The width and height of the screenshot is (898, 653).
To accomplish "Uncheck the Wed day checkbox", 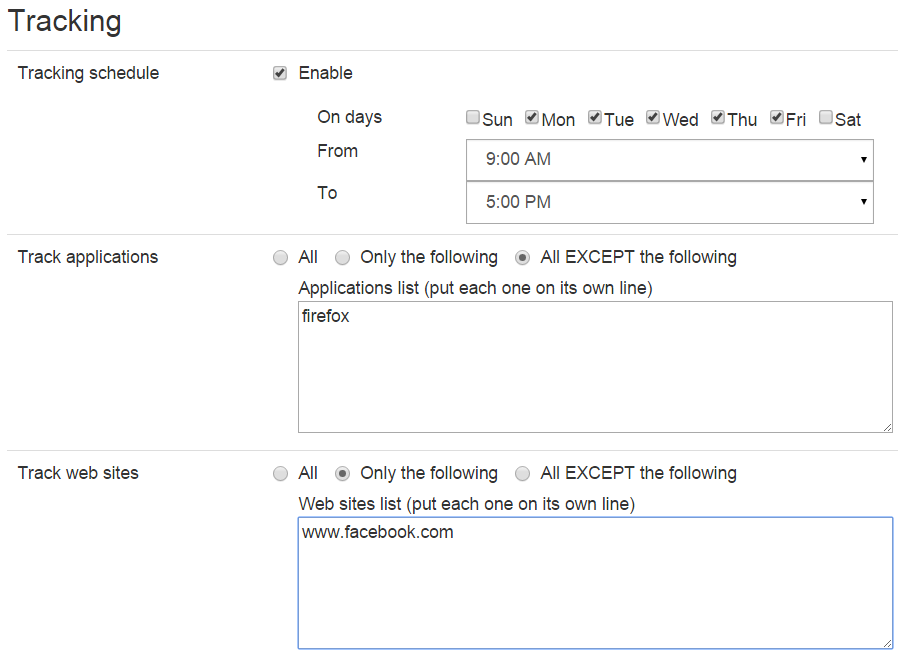I will (653, 118).
